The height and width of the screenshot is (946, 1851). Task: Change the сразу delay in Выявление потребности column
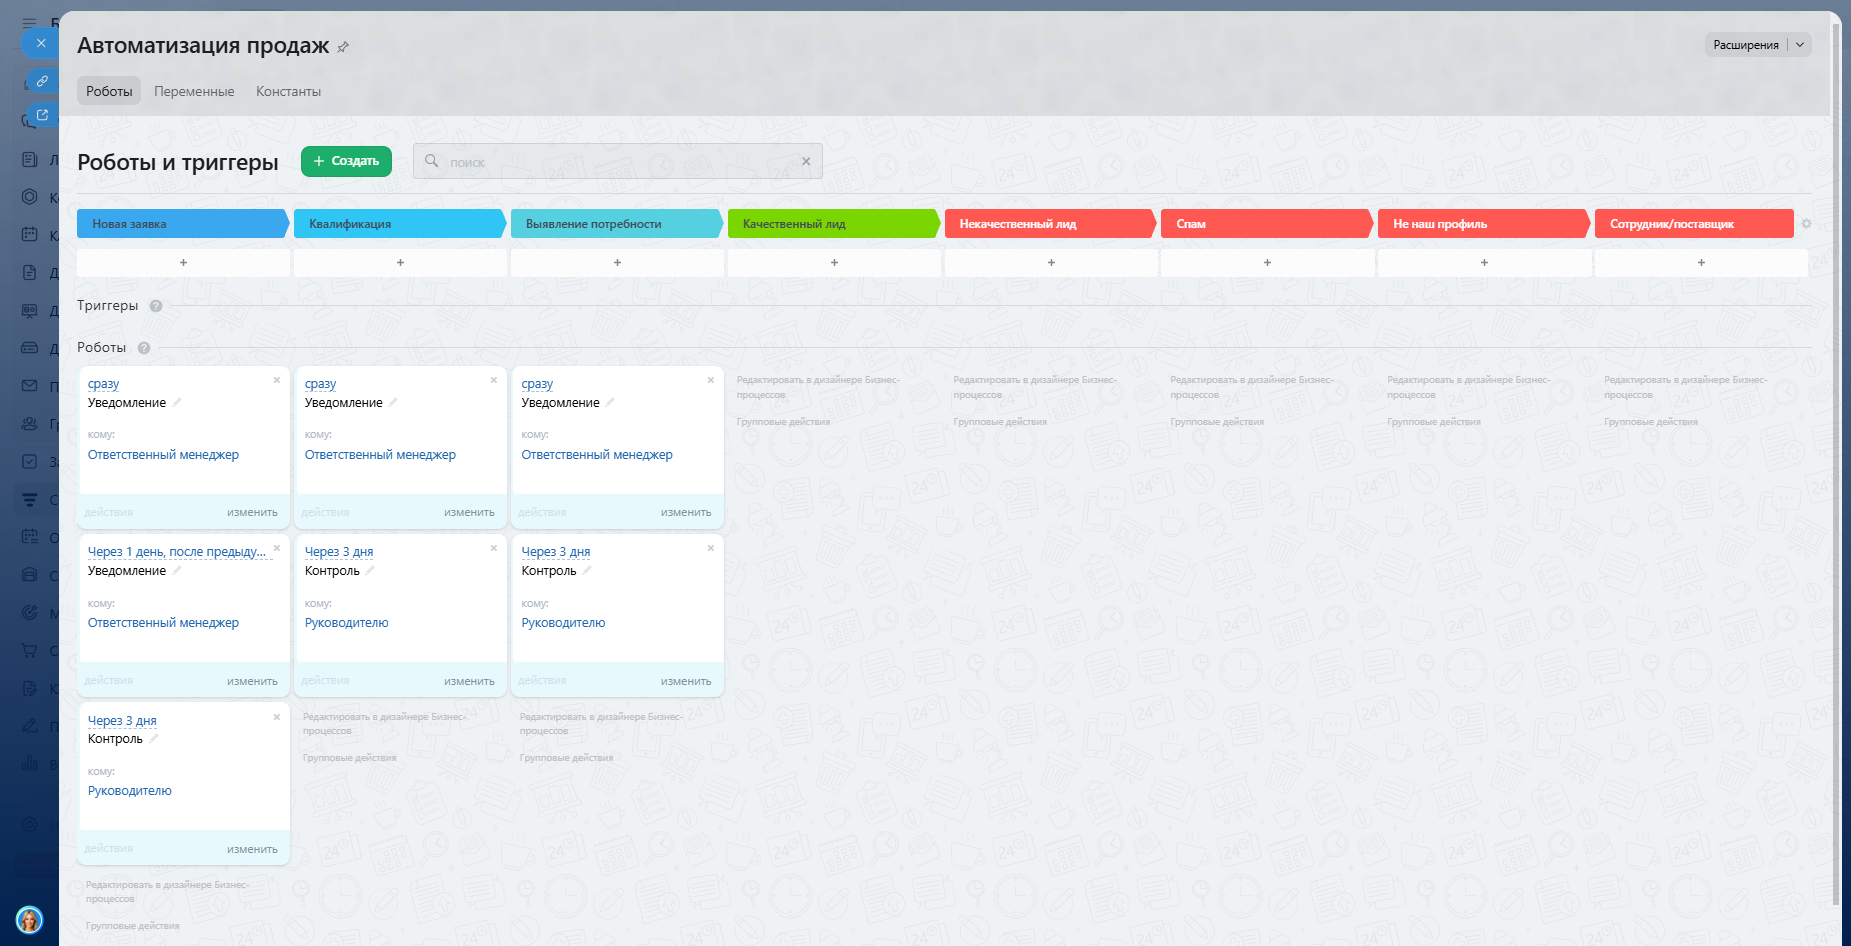tap(537, 384)
